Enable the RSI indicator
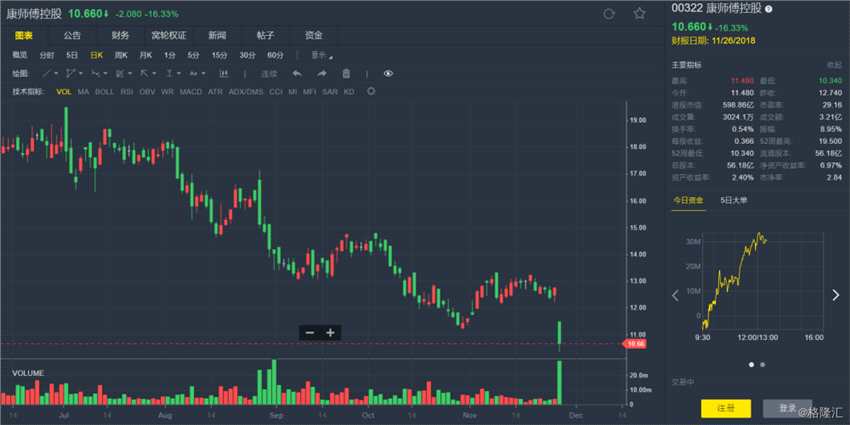 tap(127, 92)
